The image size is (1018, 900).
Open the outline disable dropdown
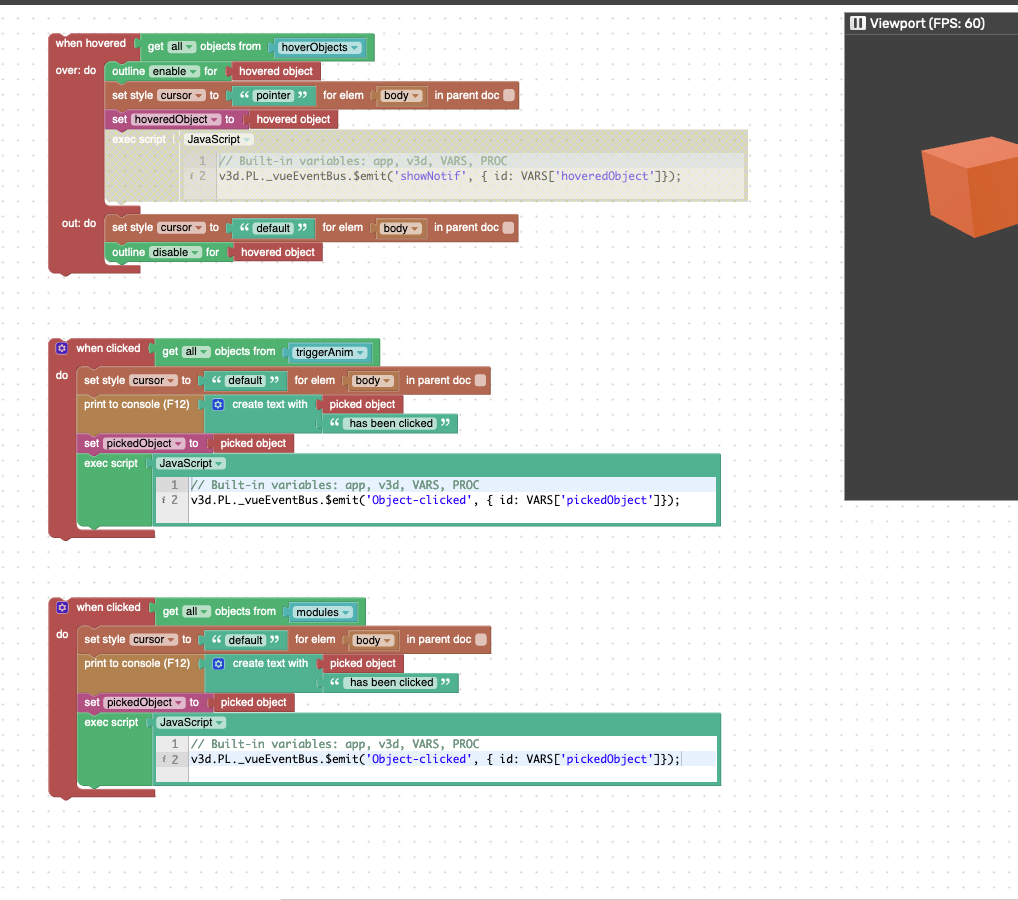coord(176,253)
